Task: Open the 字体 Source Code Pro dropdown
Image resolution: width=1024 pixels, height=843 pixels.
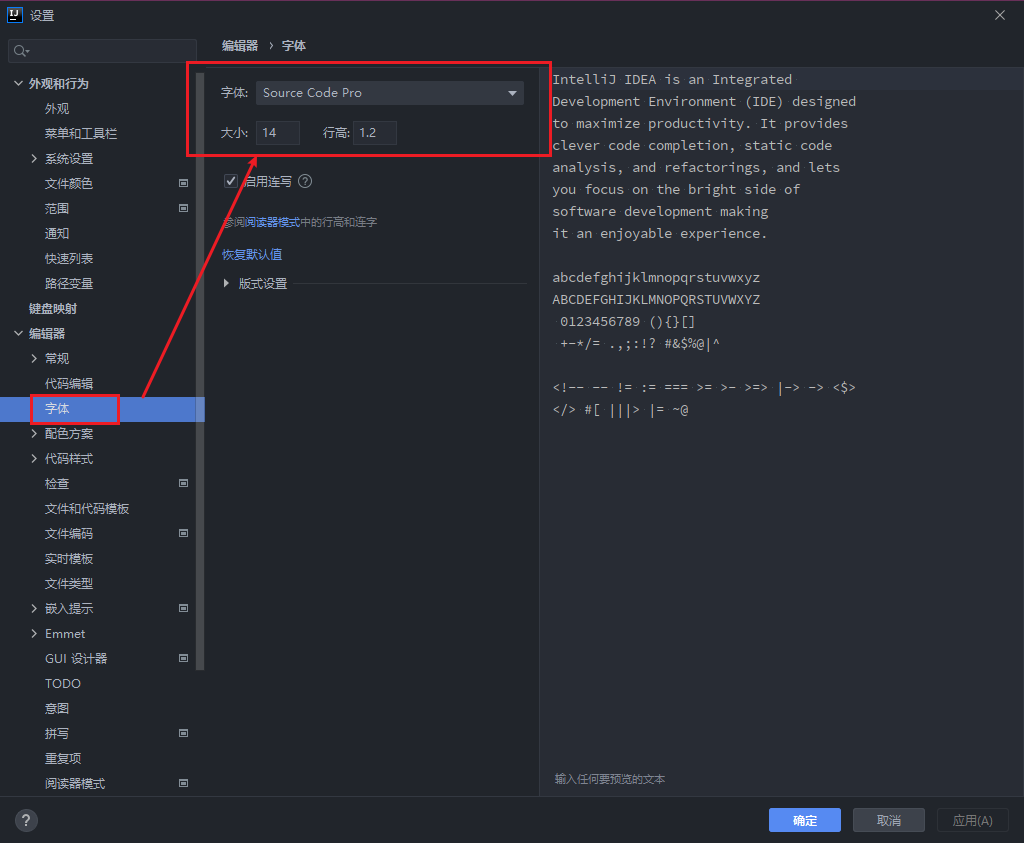Action: click(x=390, y=93)
